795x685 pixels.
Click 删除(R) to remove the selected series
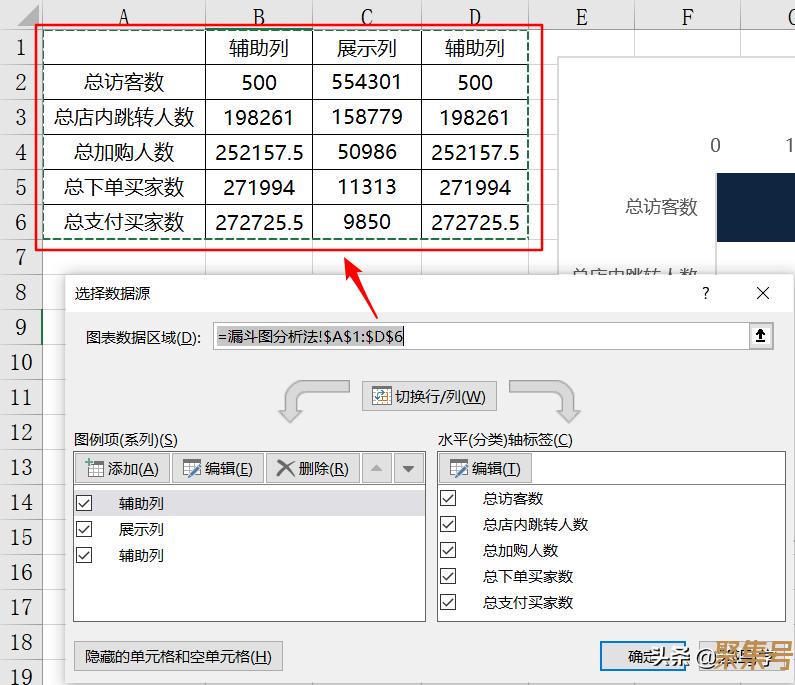[312, 468]
